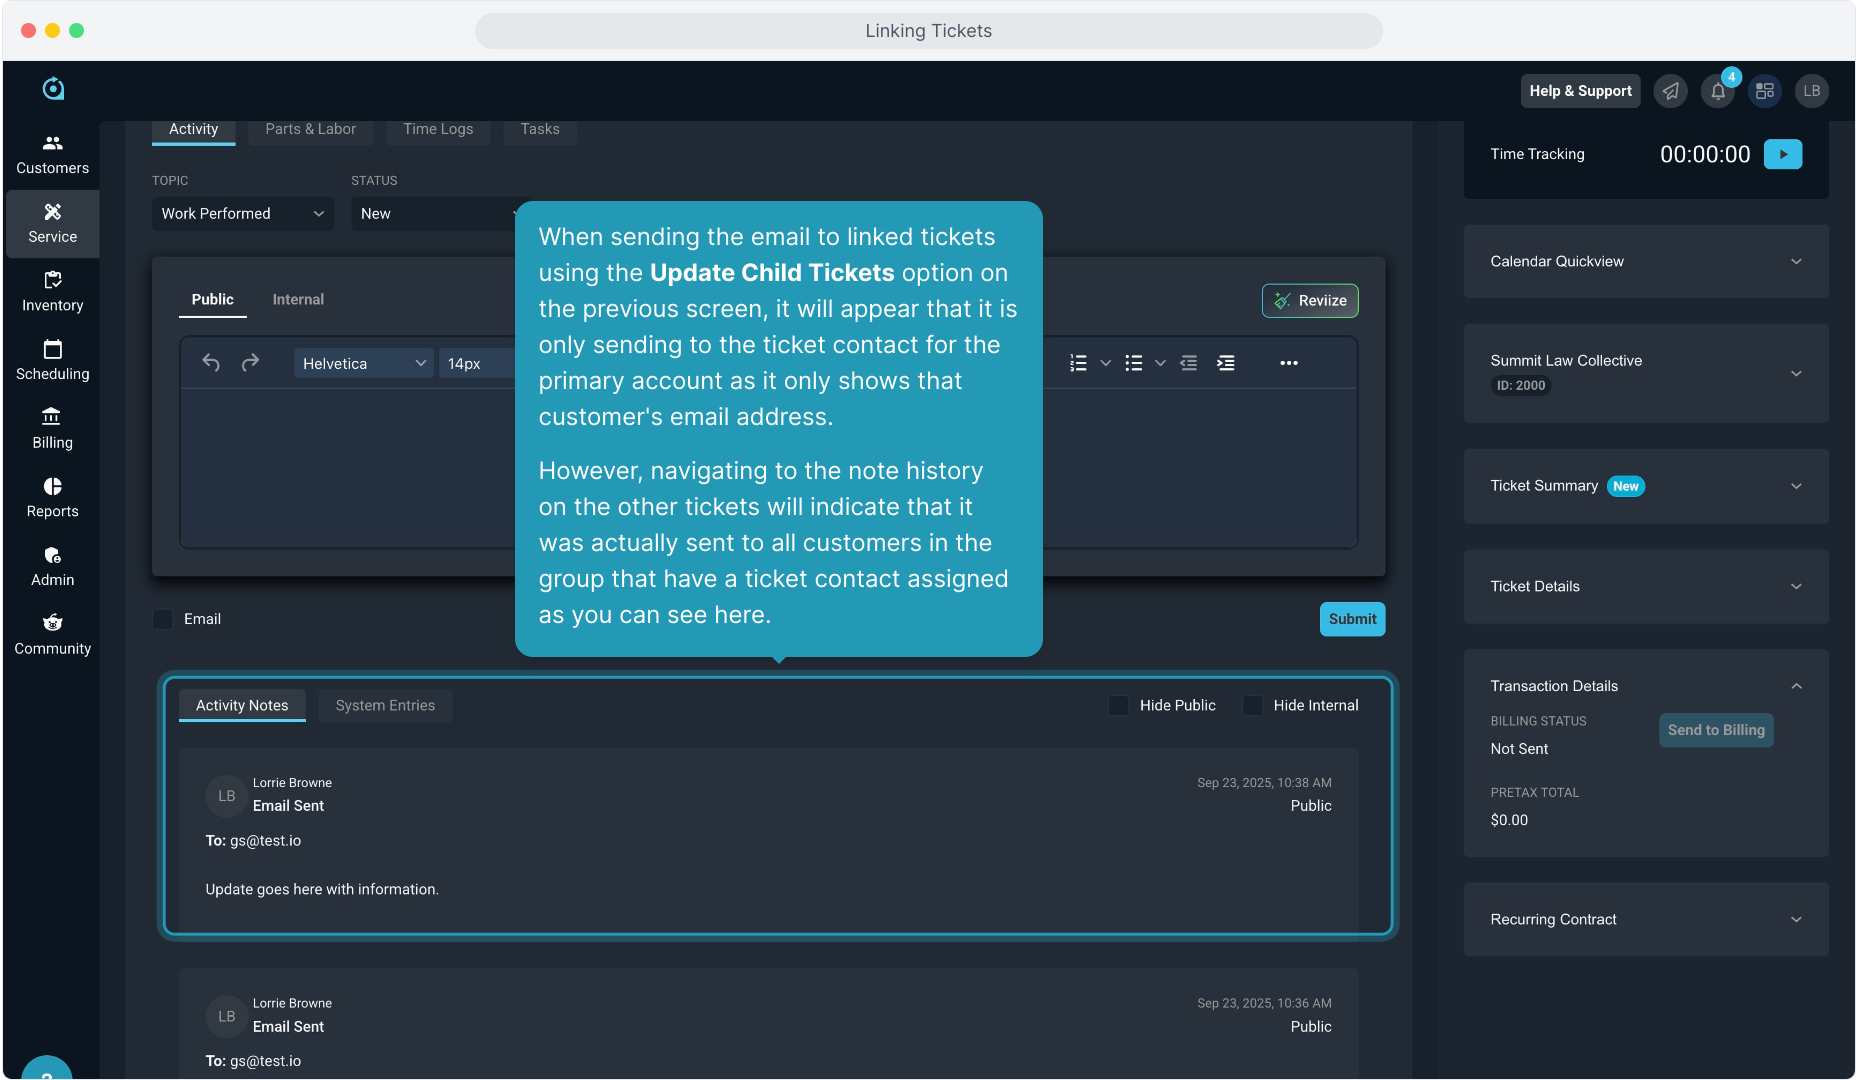Open the notifications bell icon

coord(1717,91)
